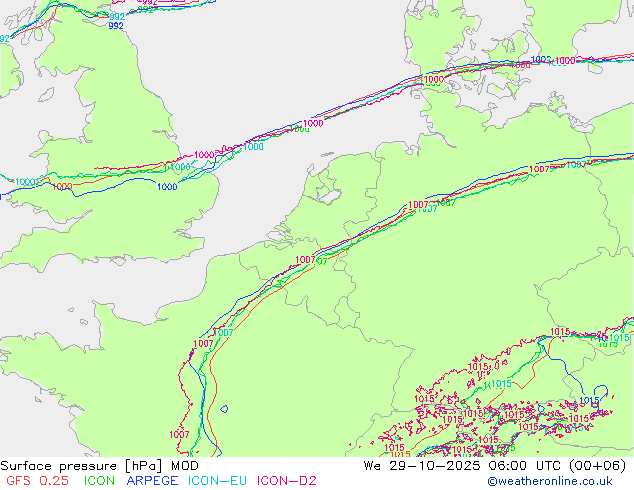Click the blue 992 label over Scotland
The image size is (634, 490).
tap(116, 25)
